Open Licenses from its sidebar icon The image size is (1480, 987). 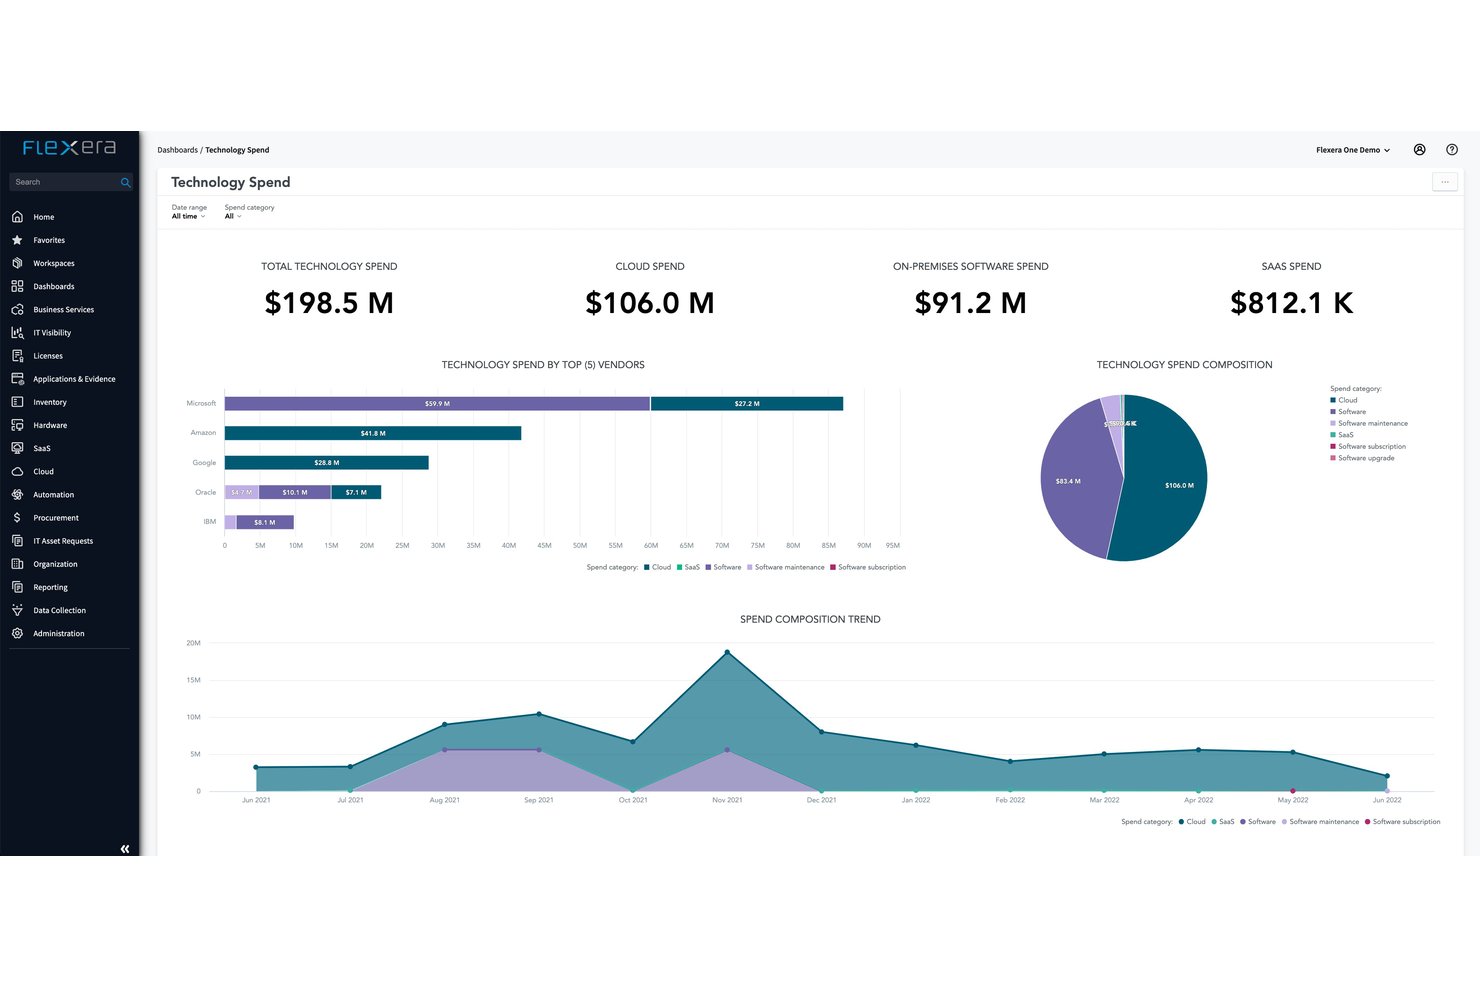(17, 356)
